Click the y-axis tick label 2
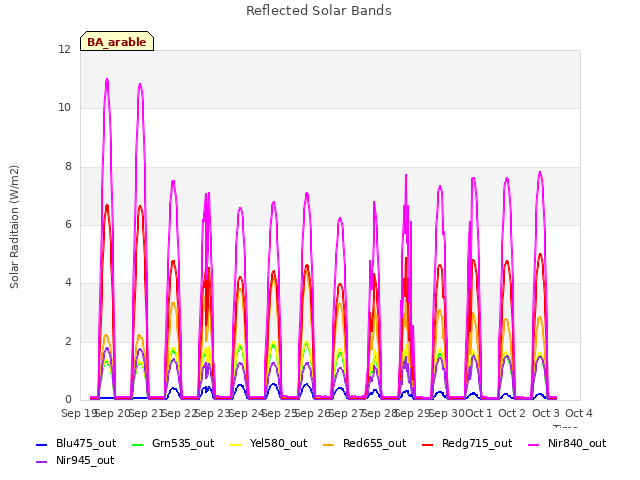 coord(68,342)
